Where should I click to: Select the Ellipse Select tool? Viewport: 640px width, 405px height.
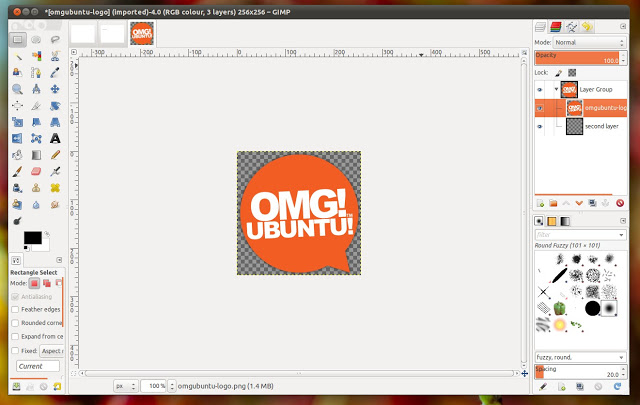36,40
